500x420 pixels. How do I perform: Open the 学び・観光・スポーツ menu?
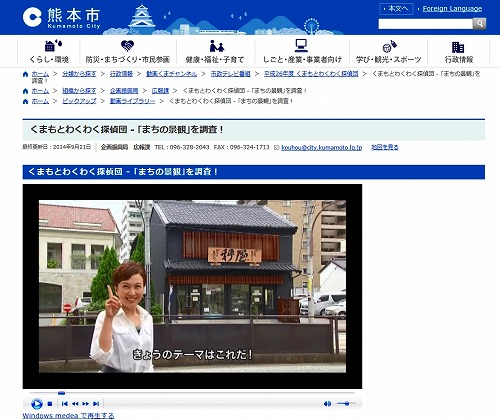(389, 51)
